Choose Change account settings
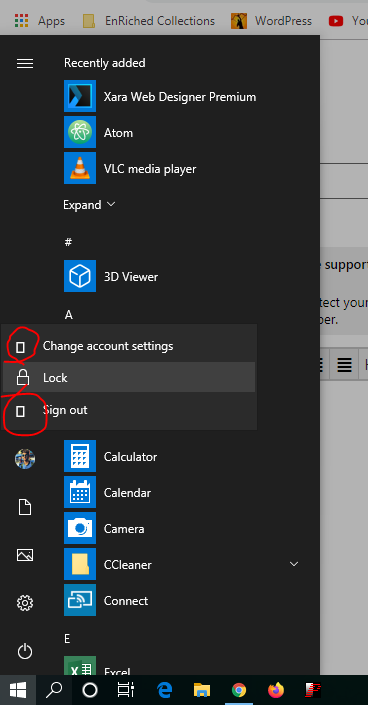This screenshot has height=705, width=368. pyautogui.click(x=129, y=346)
